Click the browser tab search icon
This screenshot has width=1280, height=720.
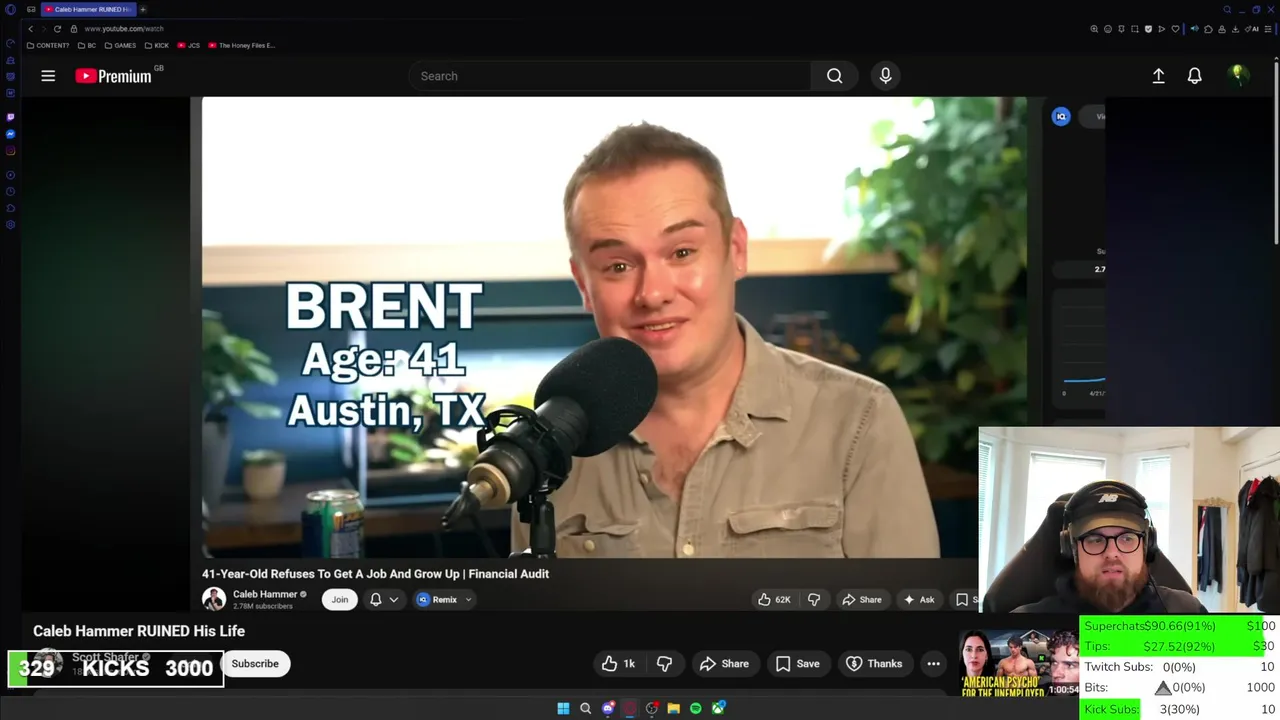click(1228, 9)
